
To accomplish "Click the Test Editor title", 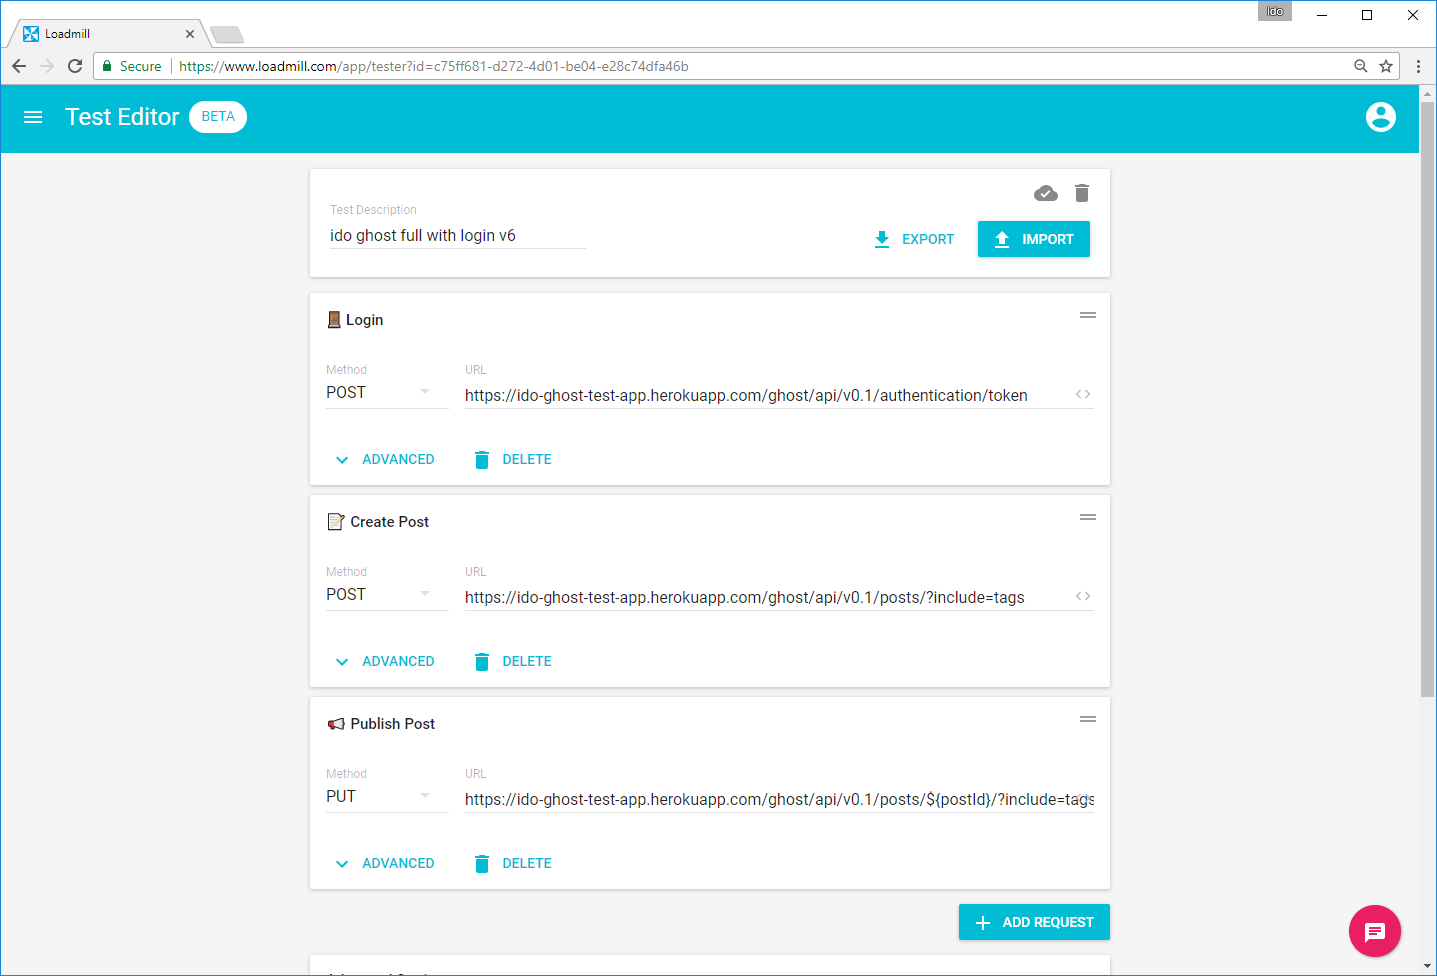I will (x=122, y=117).
